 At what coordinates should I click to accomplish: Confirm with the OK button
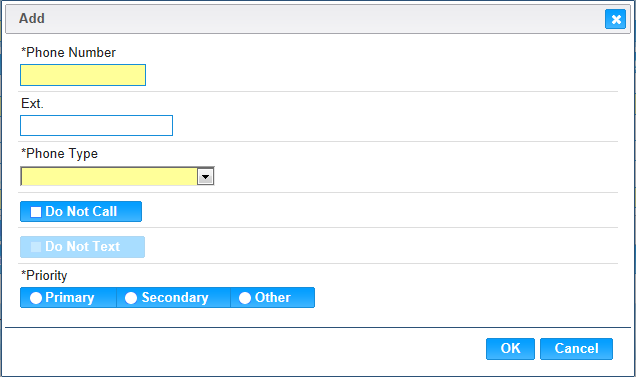[510, 349]
